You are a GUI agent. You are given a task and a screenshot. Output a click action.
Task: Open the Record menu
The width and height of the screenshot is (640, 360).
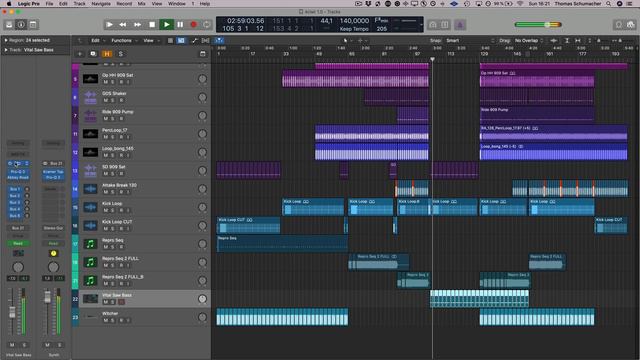click(124, 4)
